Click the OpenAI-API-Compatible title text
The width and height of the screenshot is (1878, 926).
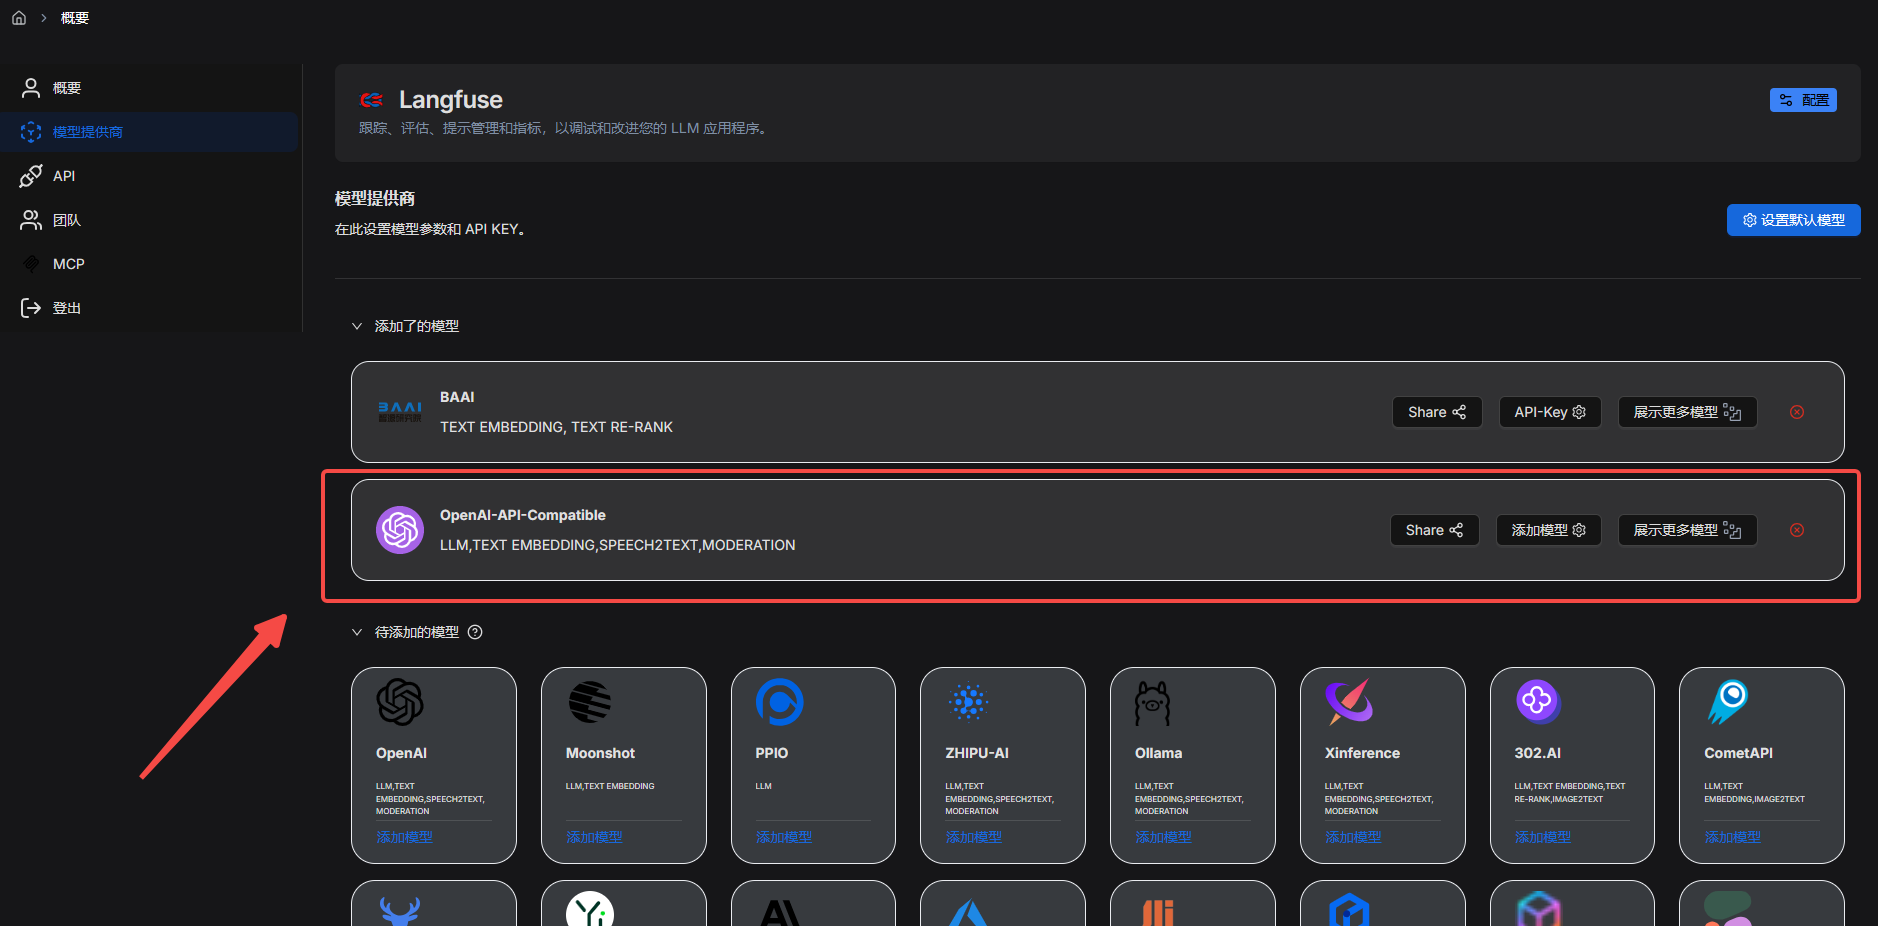click(x=523, y=515)
